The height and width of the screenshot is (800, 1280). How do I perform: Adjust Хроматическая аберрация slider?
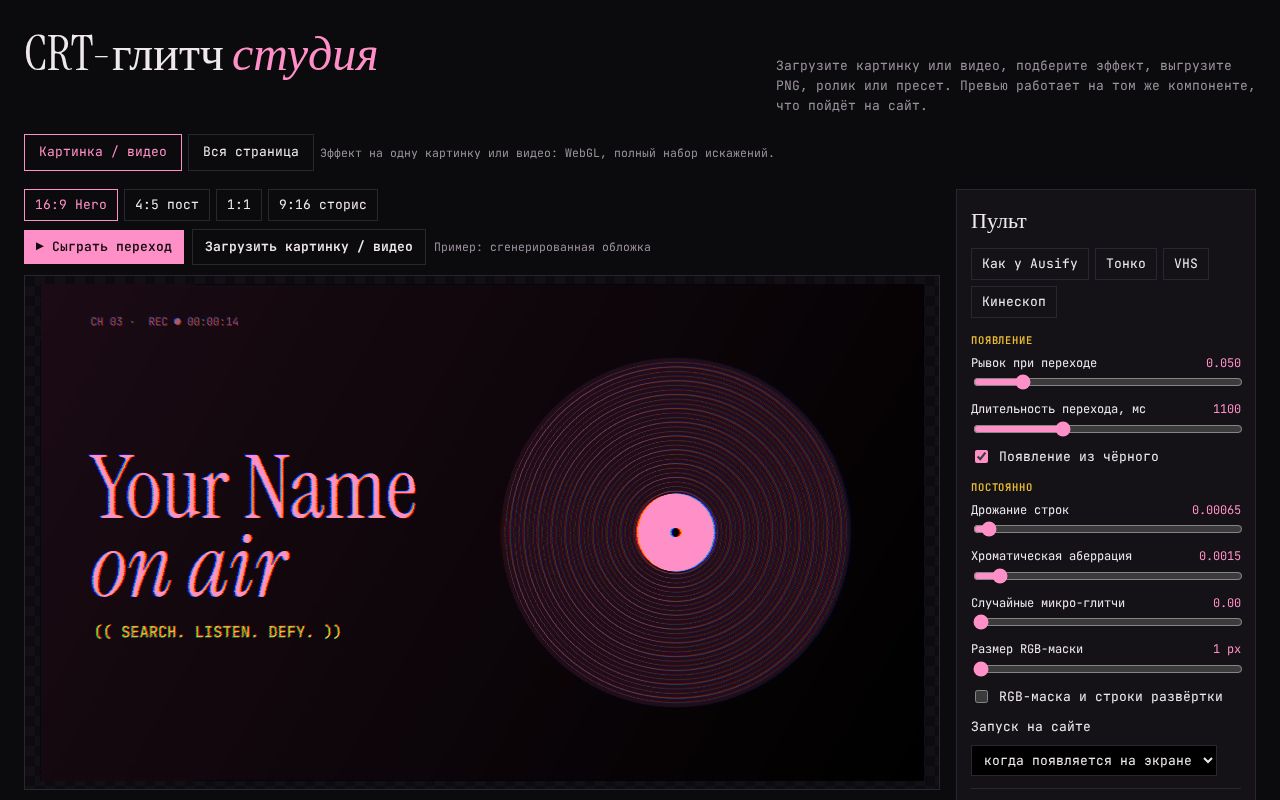click(x=1108, y=576)
